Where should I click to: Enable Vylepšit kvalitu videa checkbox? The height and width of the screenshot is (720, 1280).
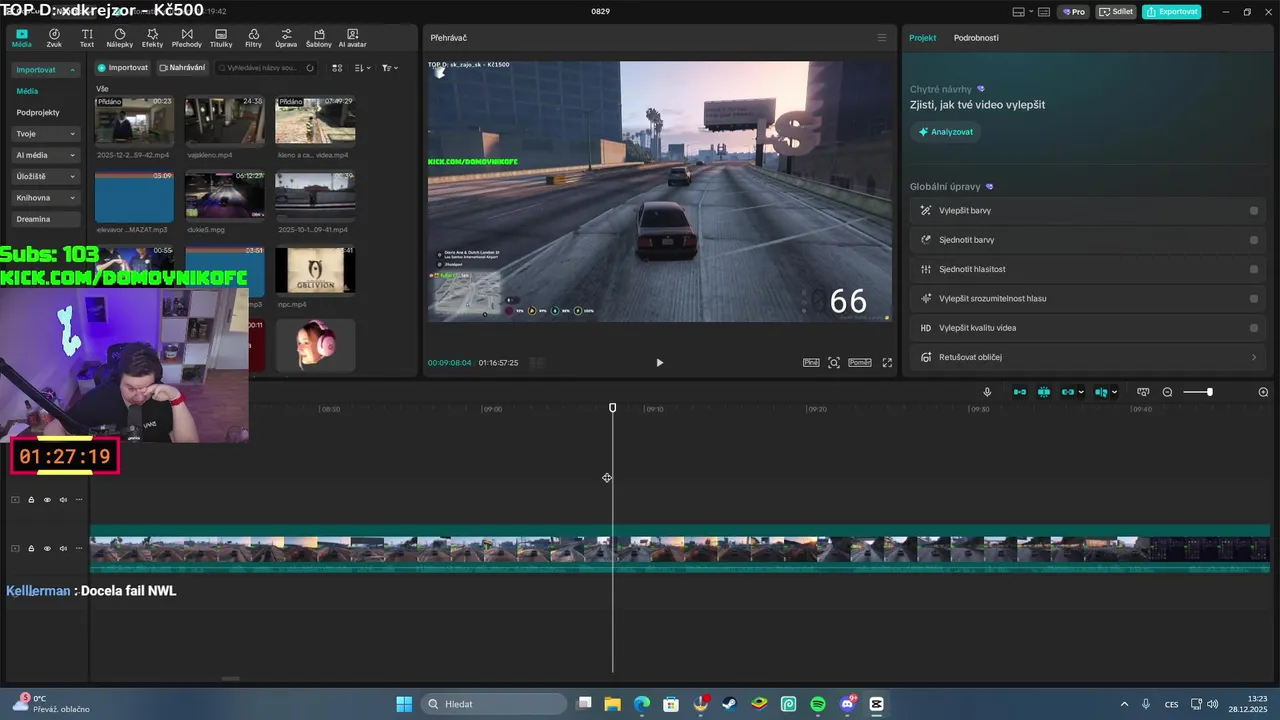point(1254,328)
